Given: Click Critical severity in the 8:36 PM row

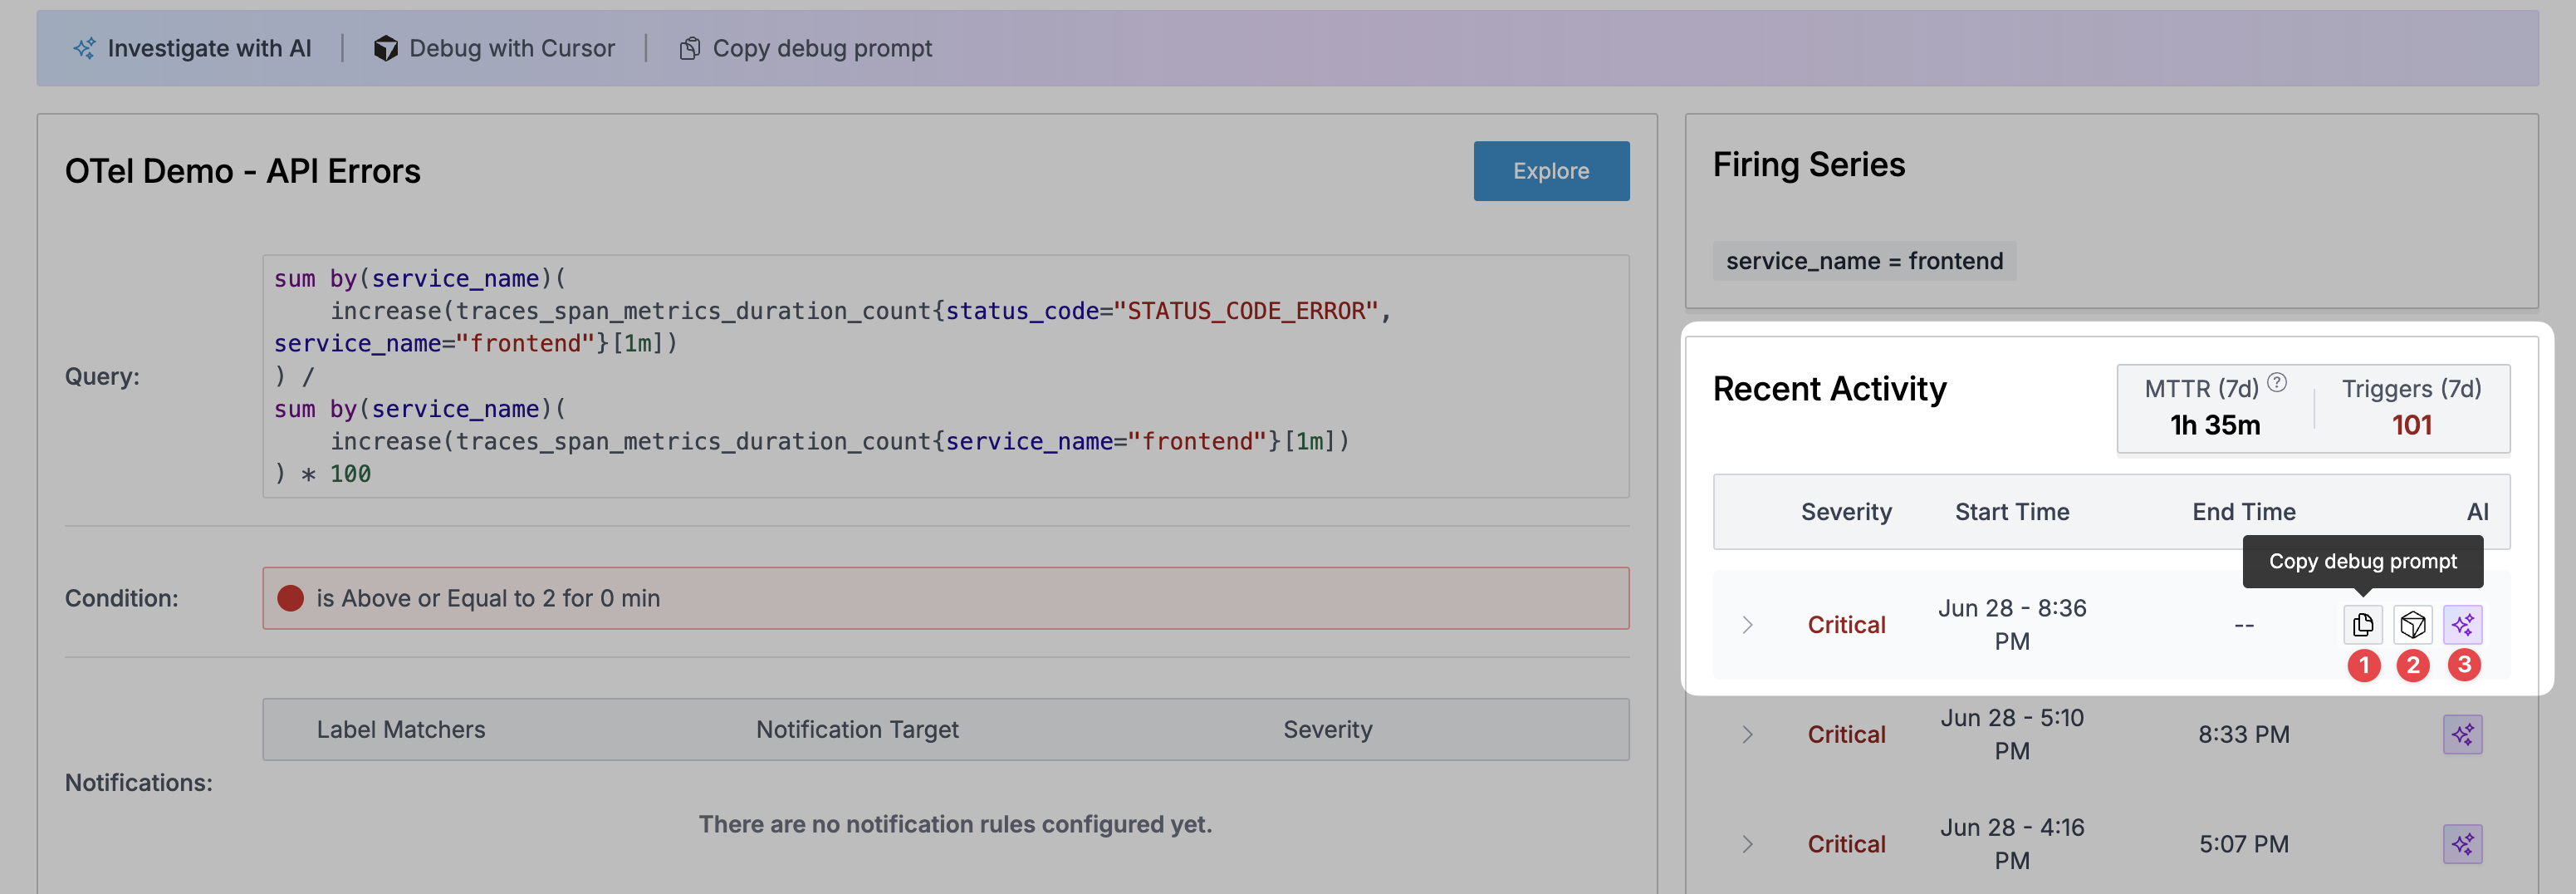Looking at the screenshot, I should (1846, 625).
